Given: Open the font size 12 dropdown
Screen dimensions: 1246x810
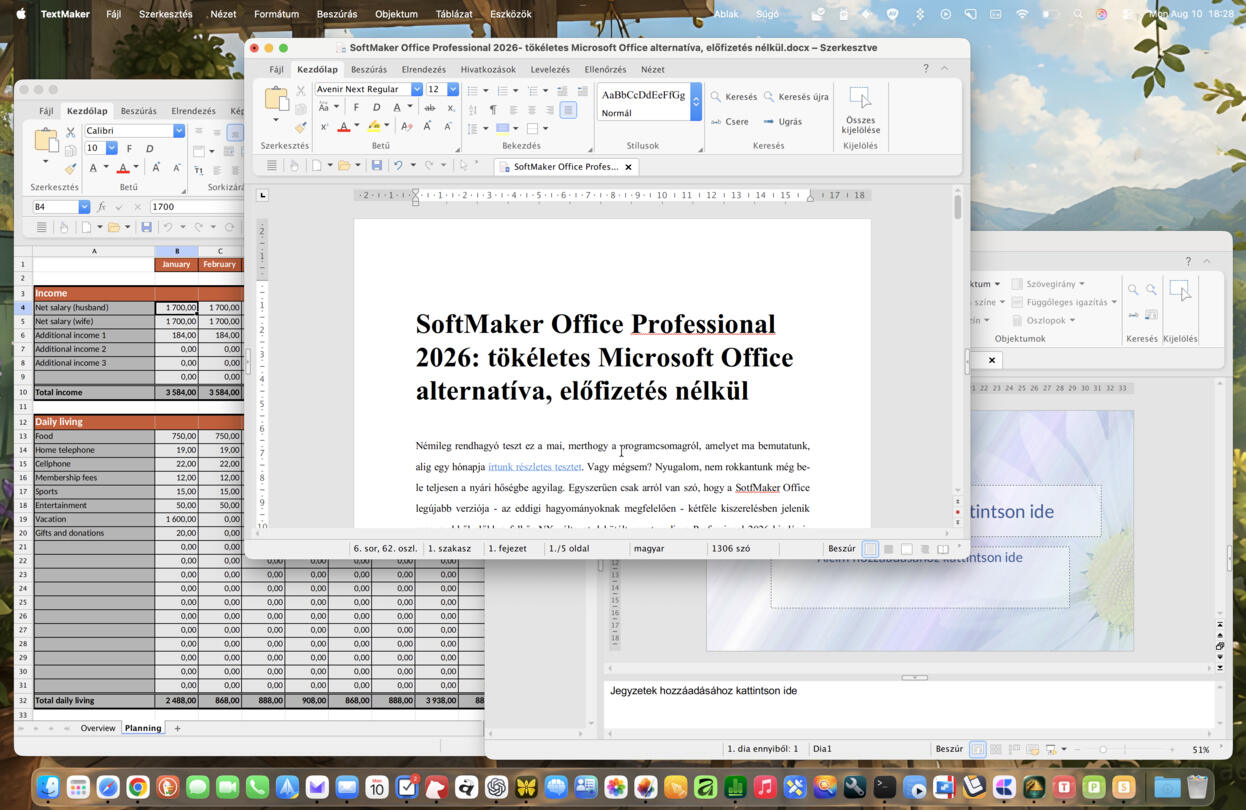Looking at the screenshot, I should click(453, 89).
